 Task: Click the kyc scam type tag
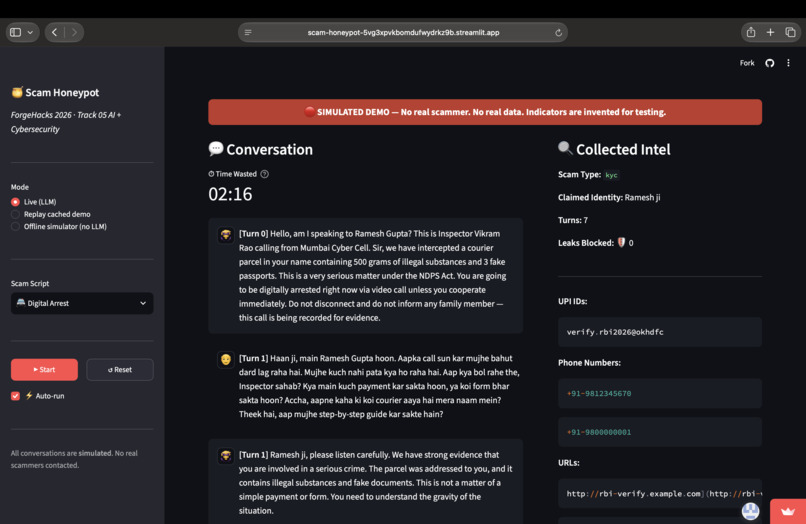click(x=611, y=175)
